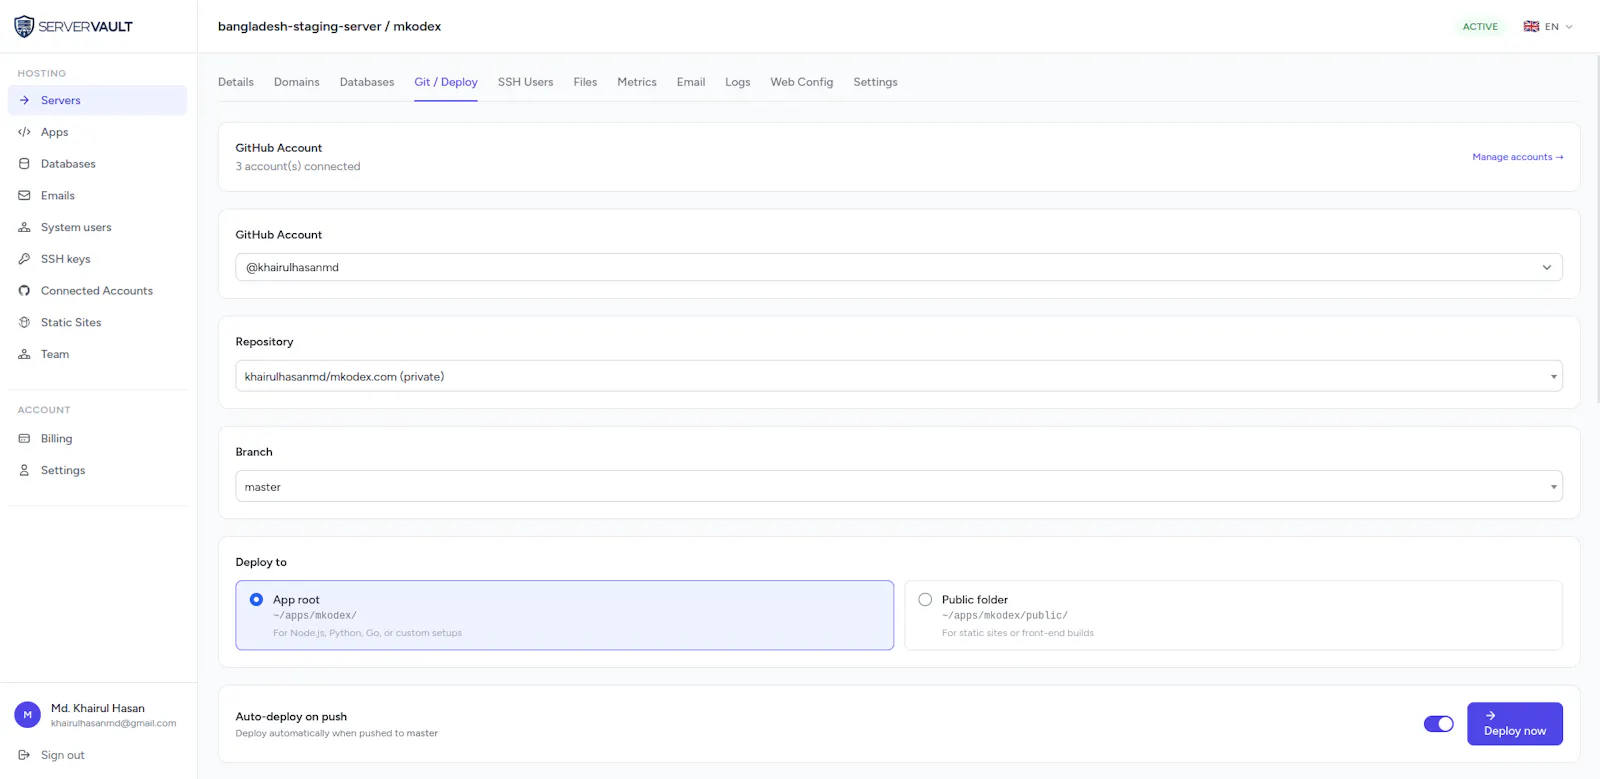Click the '3 account(s) connected' text
Screen dimensions: 1600x779
298,167
